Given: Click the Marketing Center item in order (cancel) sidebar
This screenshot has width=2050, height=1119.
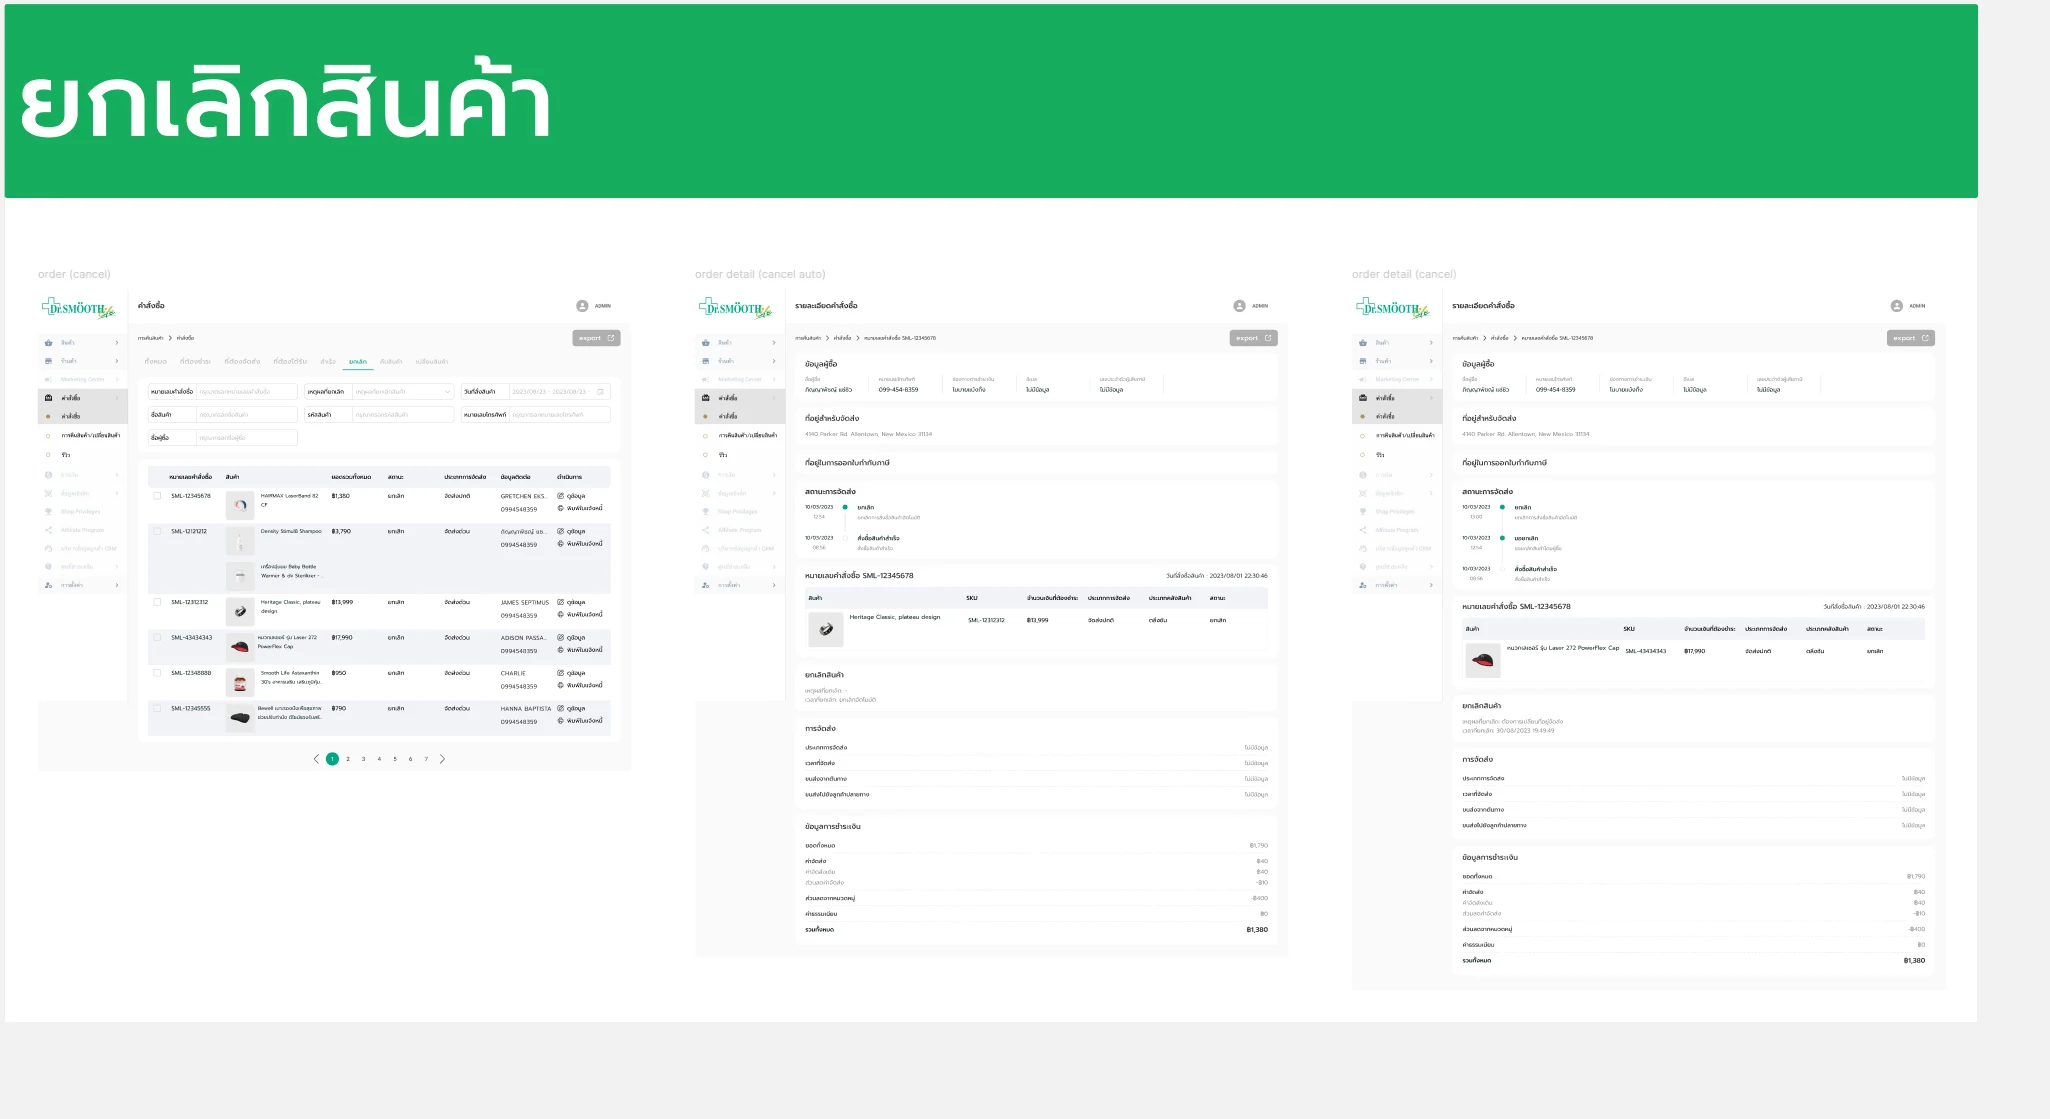Looking at the screenshot, I should [x=82, y=380].
